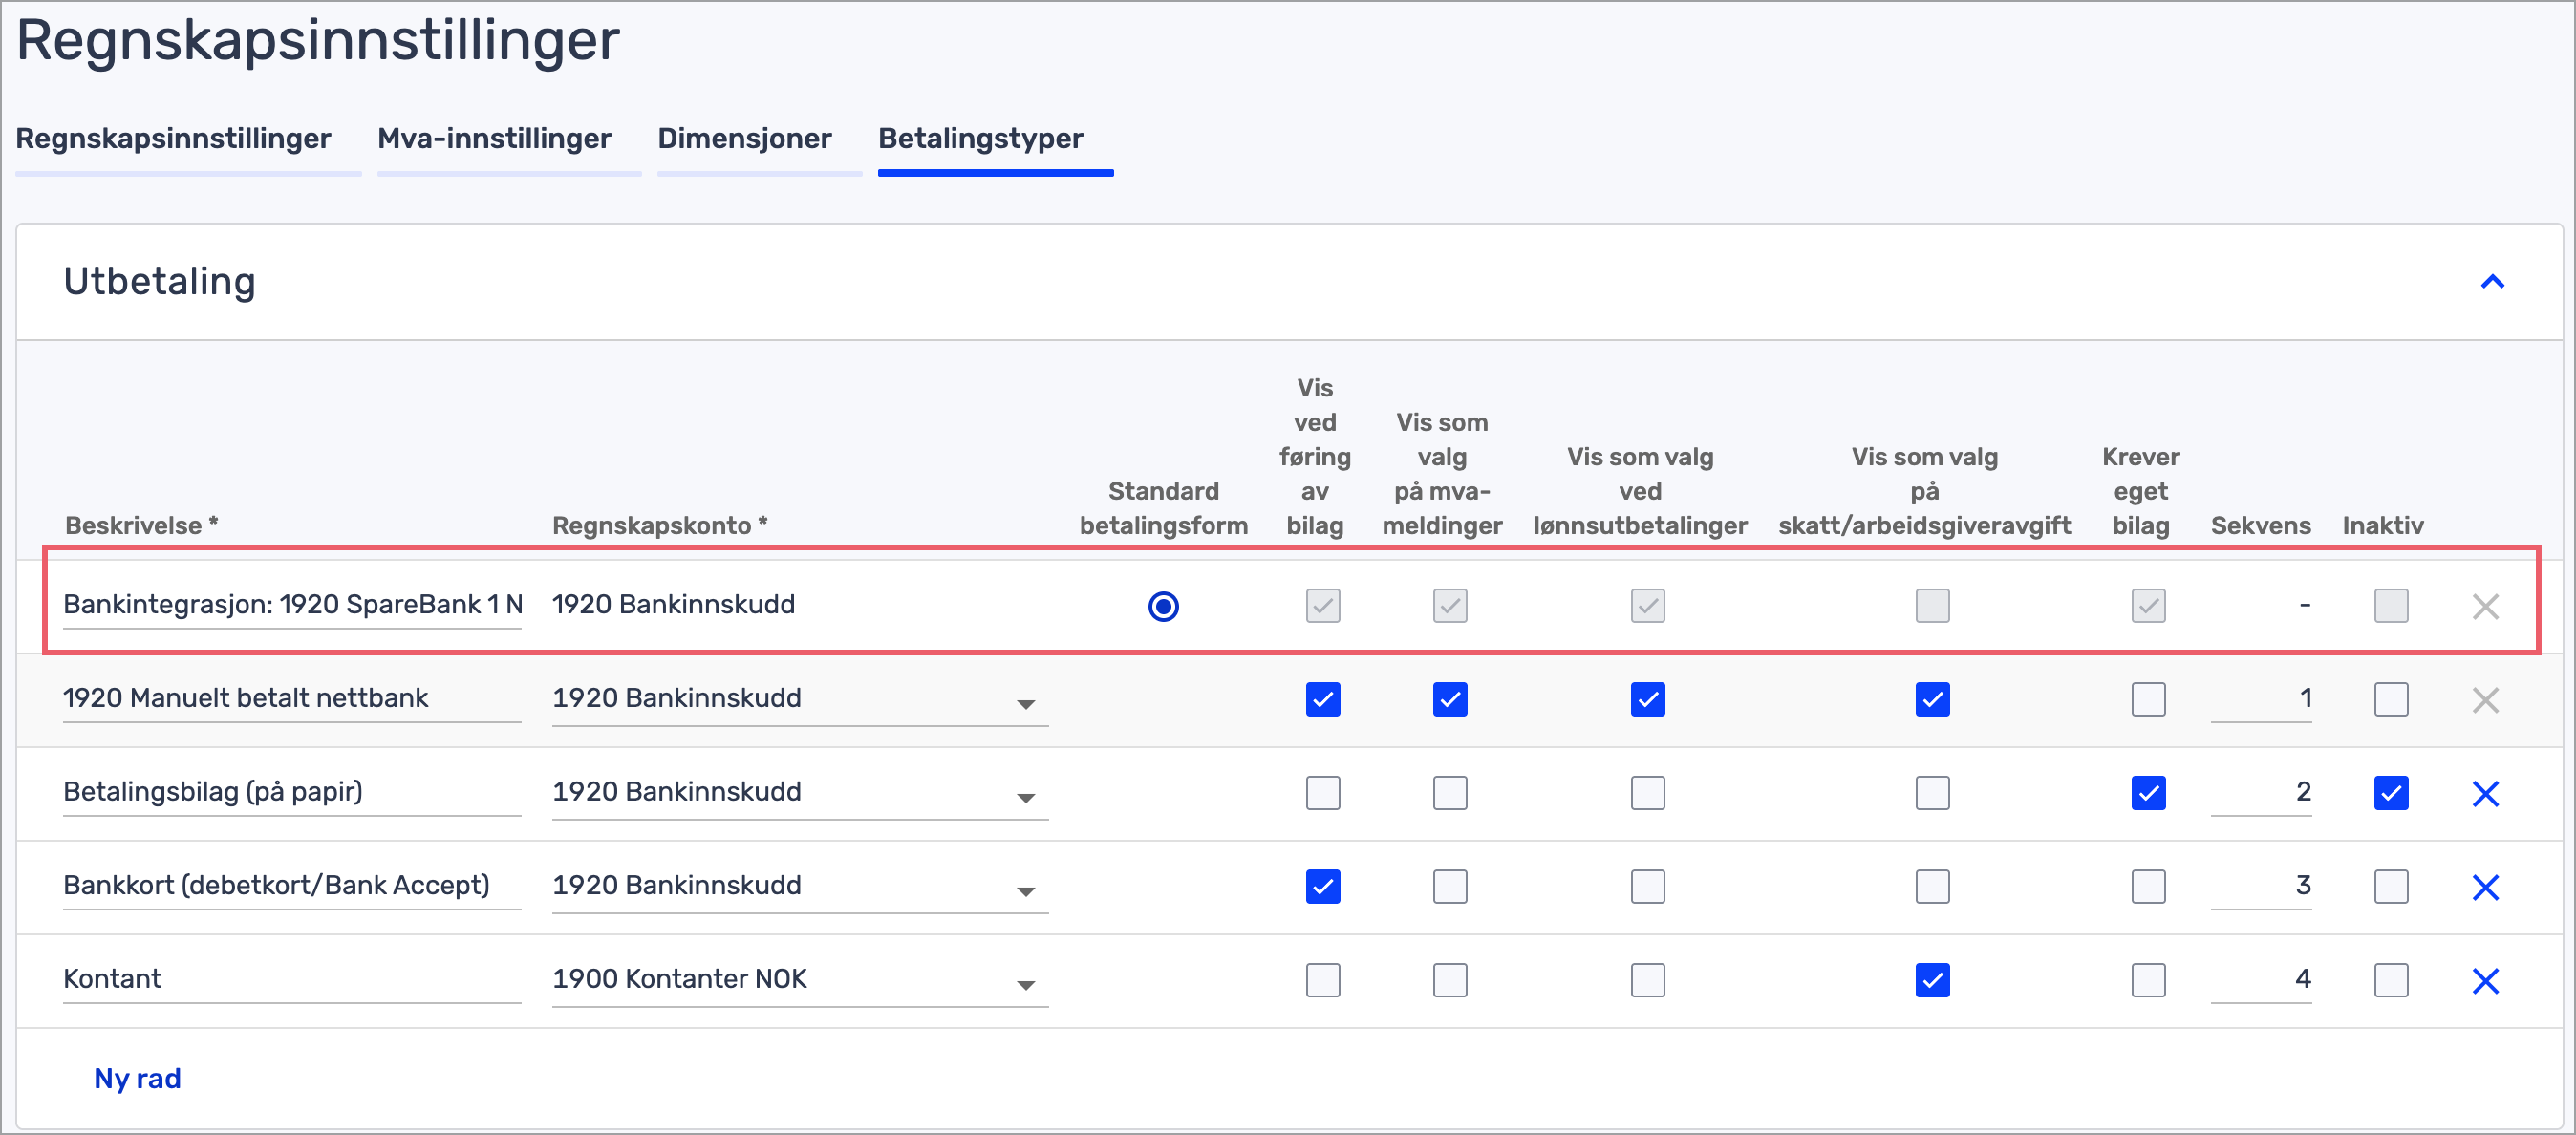Uncheck Krever eget bilag for Betalingsbilag

coord(2147,794)
